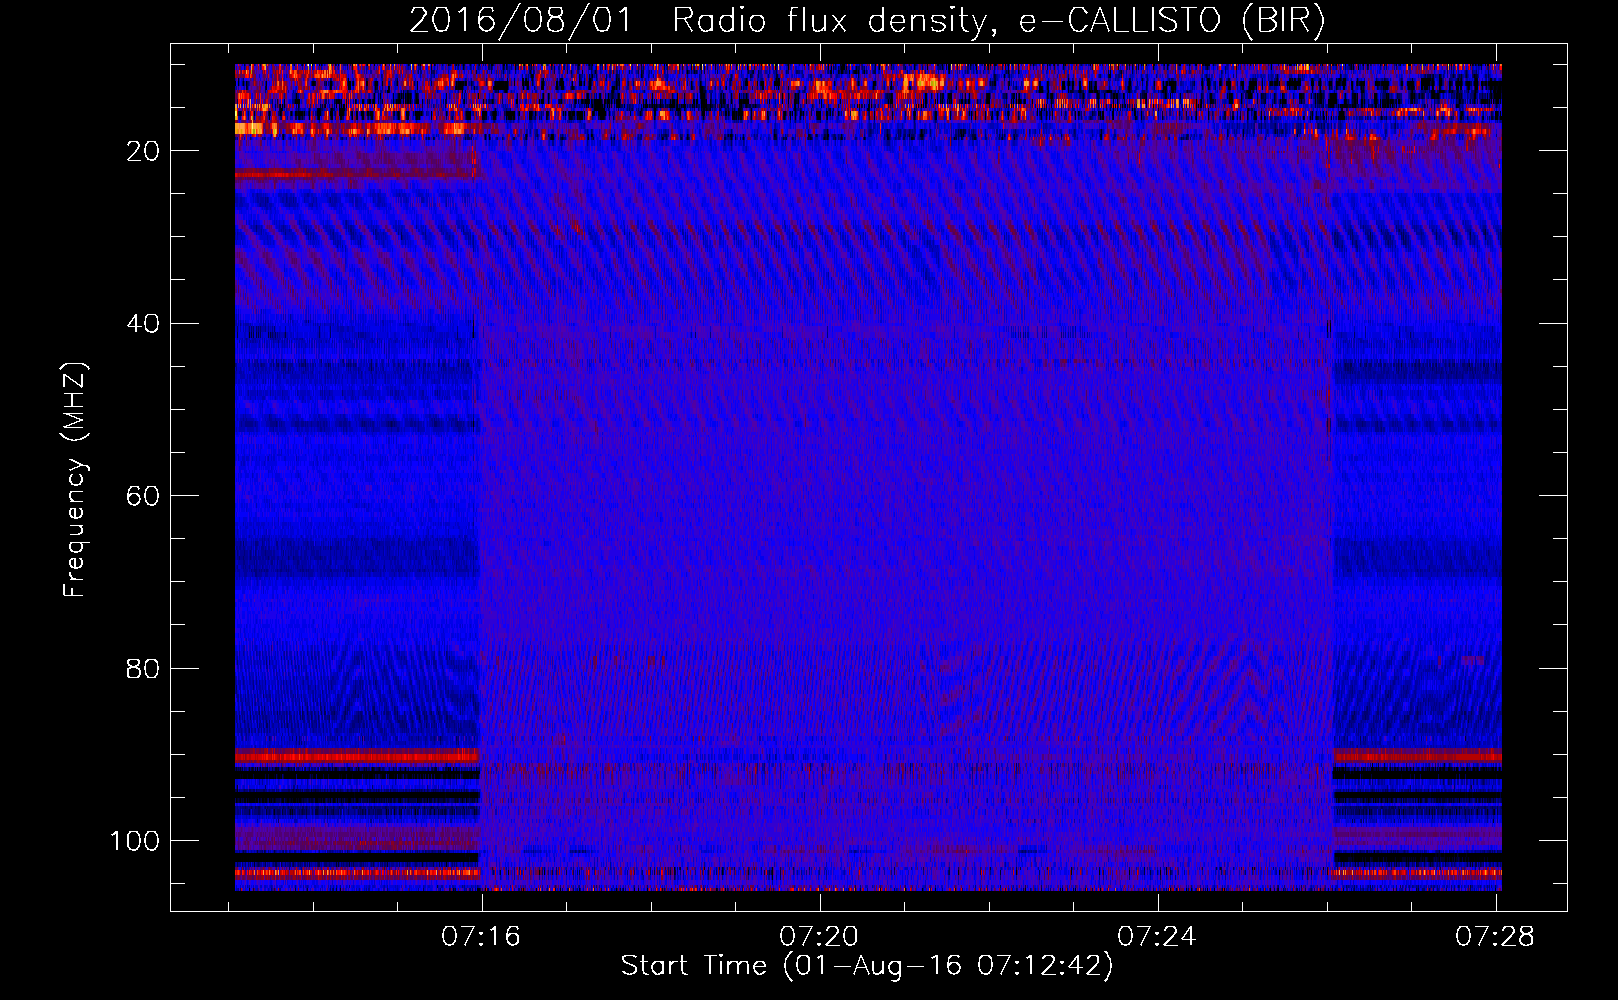Click the 07:24 time tick label
This screenshot has height=1000, width=1618.
pyautogui.click(x=1157, y=937)
